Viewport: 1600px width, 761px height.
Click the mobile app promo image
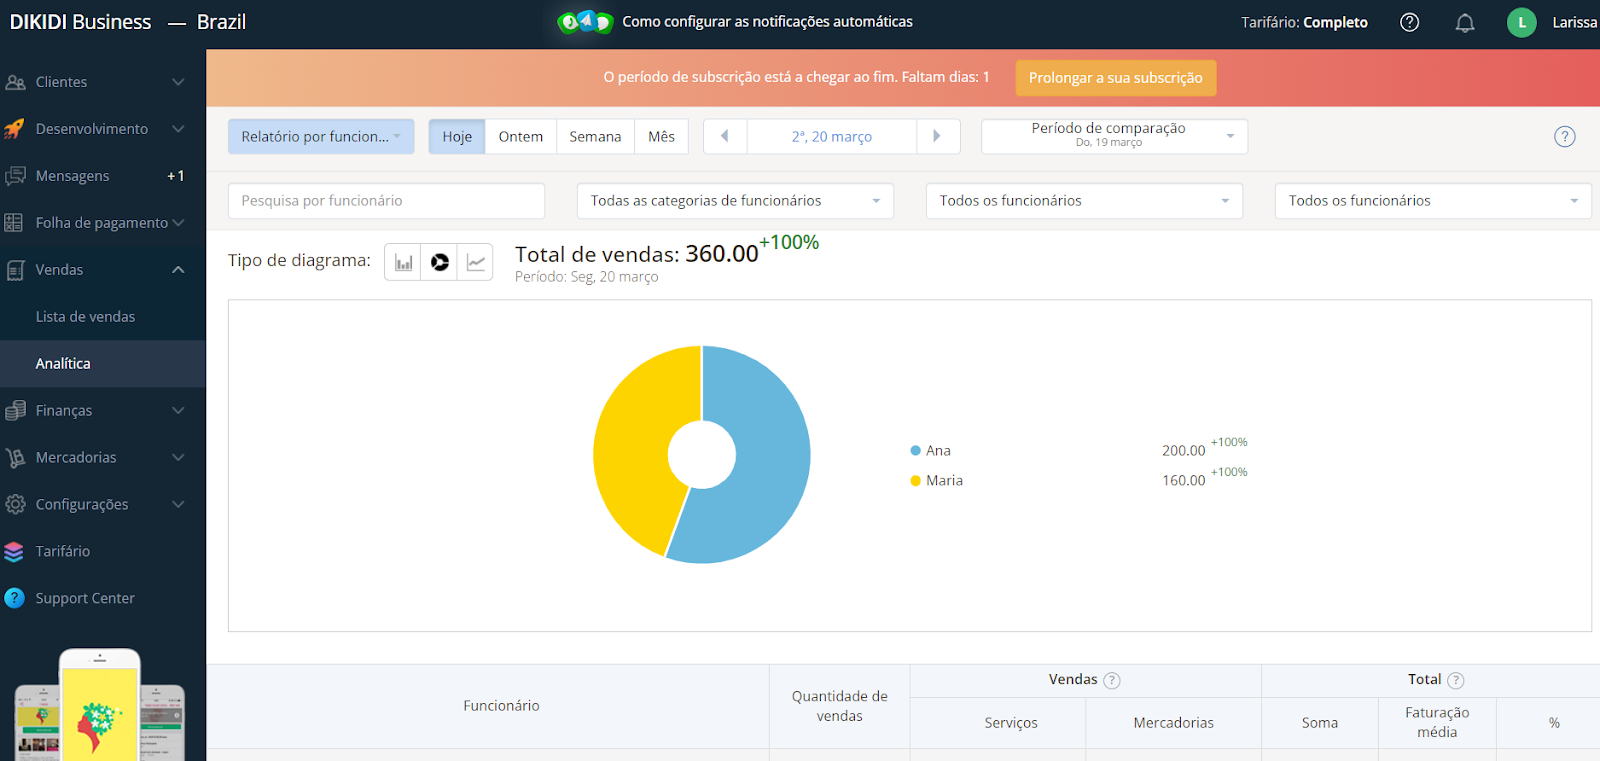[100, 704]
